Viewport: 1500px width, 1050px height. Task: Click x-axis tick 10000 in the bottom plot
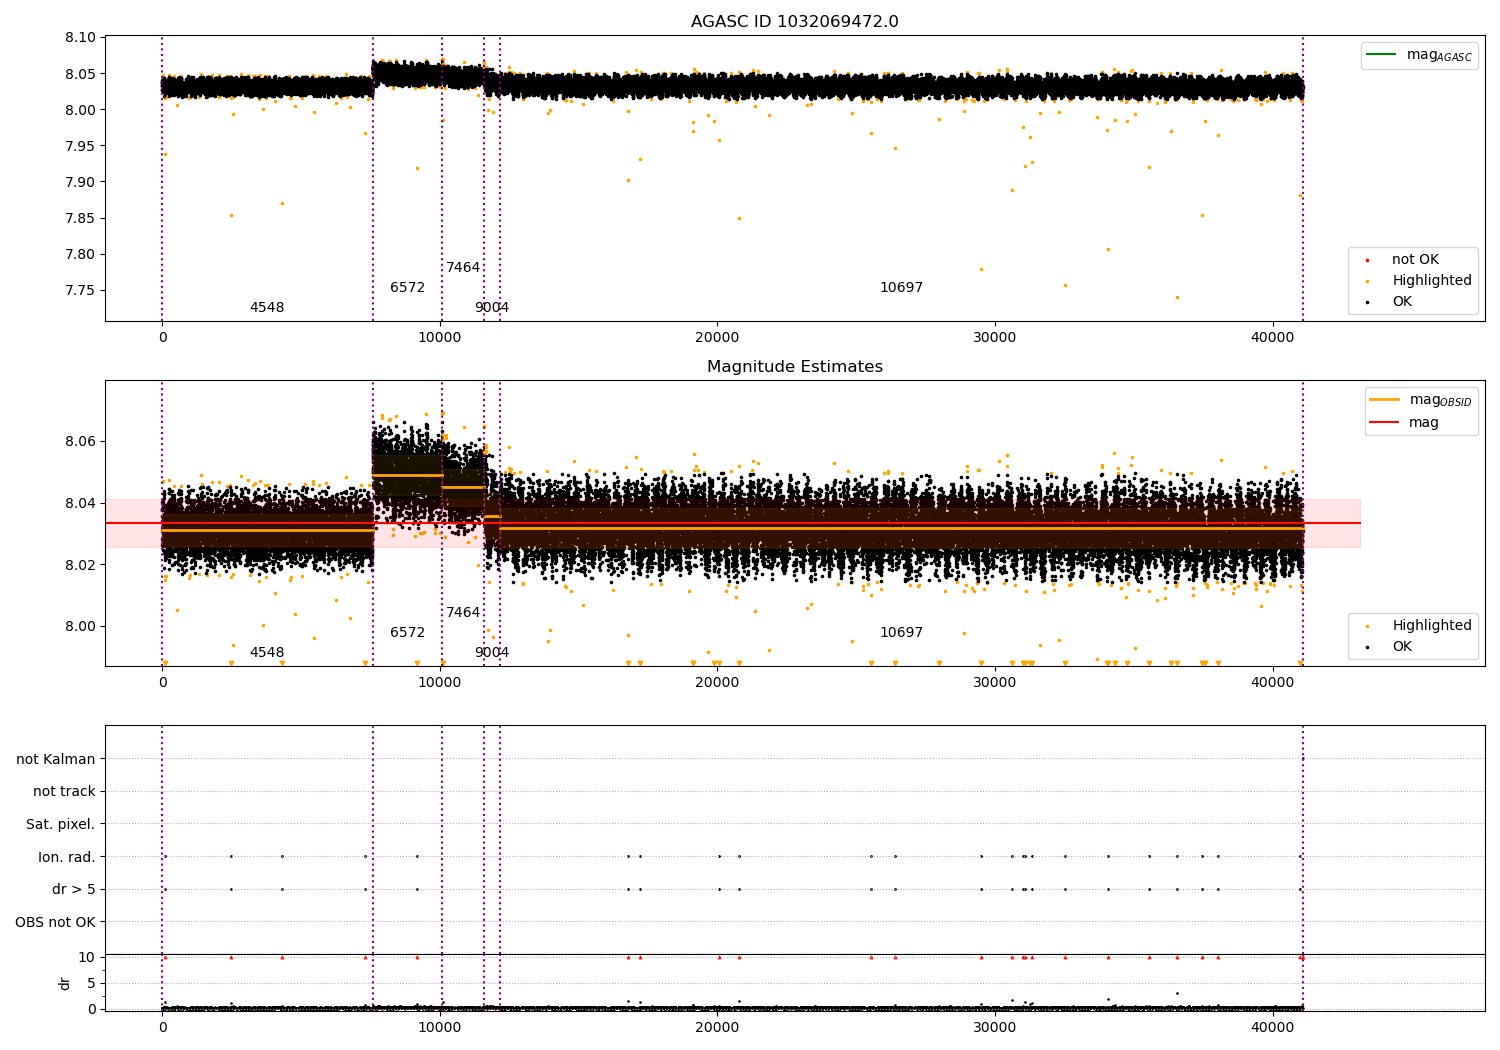440,1028
